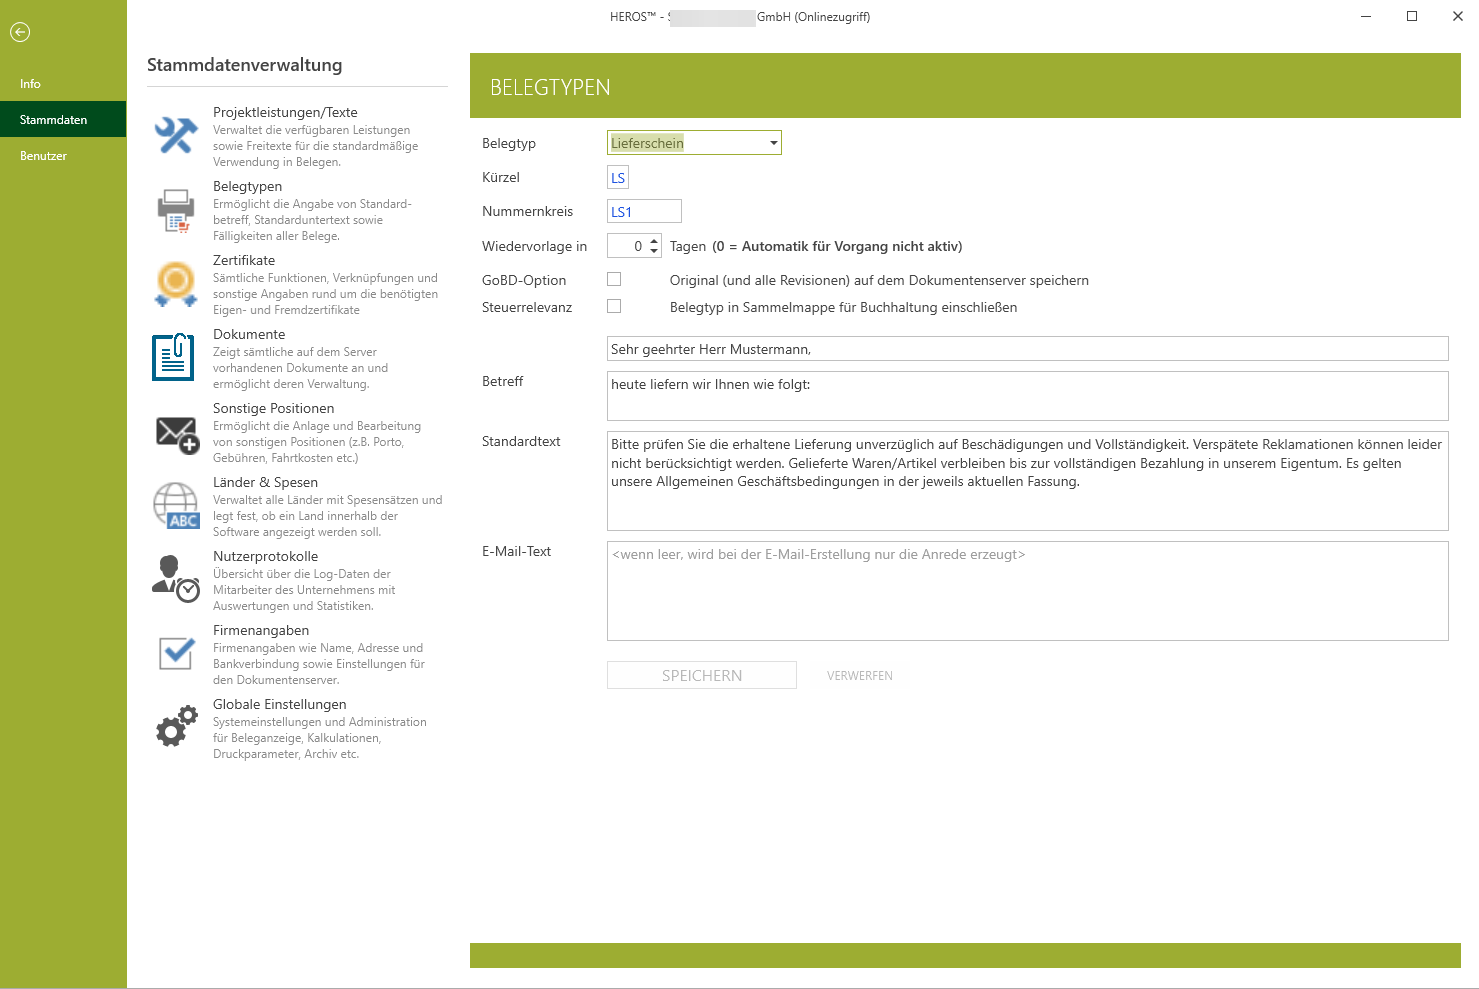Click into the E-Mail-Text field
The image size is (1479, 989).
pyautogui.click(x=1027, y=590)
